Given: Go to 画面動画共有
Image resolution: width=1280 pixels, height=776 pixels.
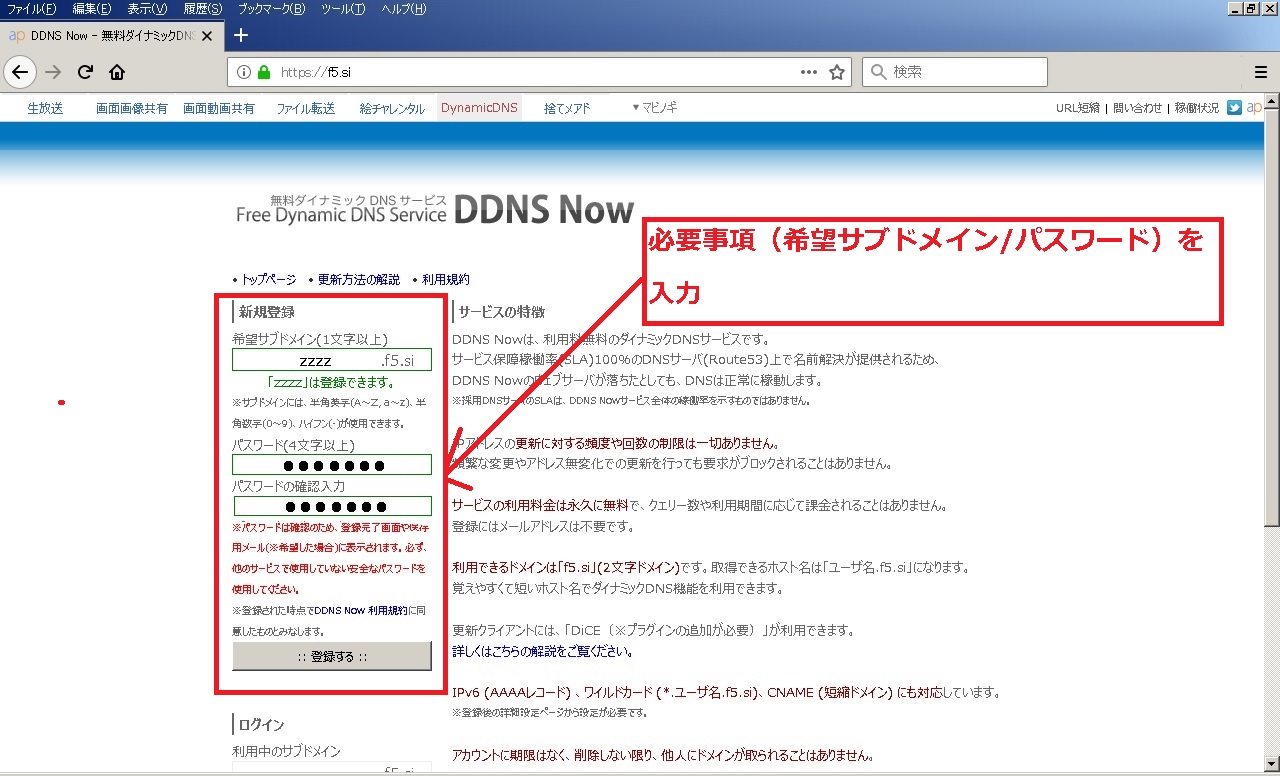Looking at the screenshot, I should click(219, 108).
